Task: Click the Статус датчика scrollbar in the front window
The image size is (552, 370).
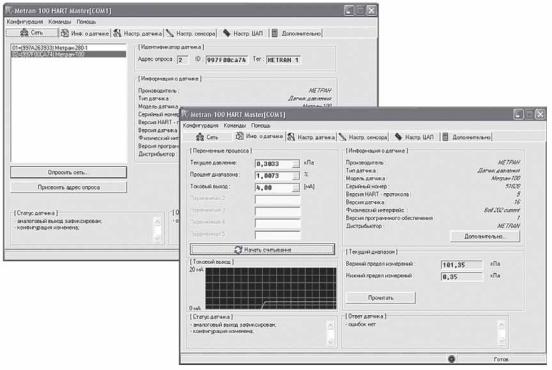Action: pos(331,332)
